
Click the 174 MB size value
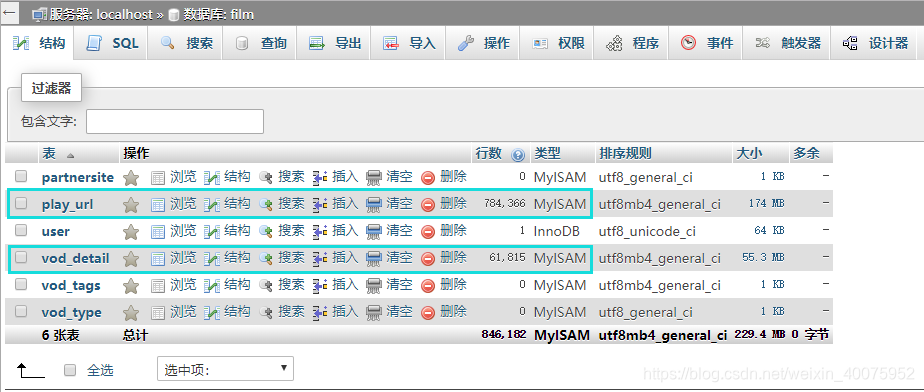tap(766, 204)
